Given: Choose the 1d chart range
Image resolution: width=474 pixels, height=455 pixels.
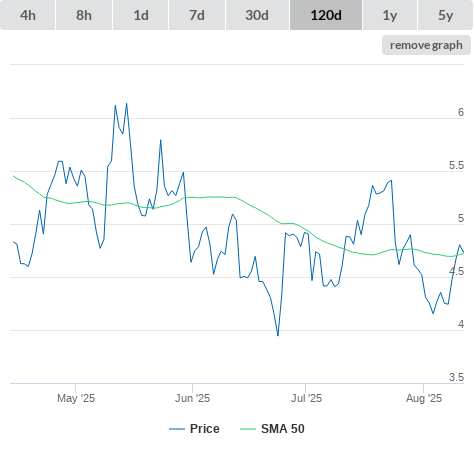Looking at the screenshot, I should pyautogui.click(x=141, y=15).
